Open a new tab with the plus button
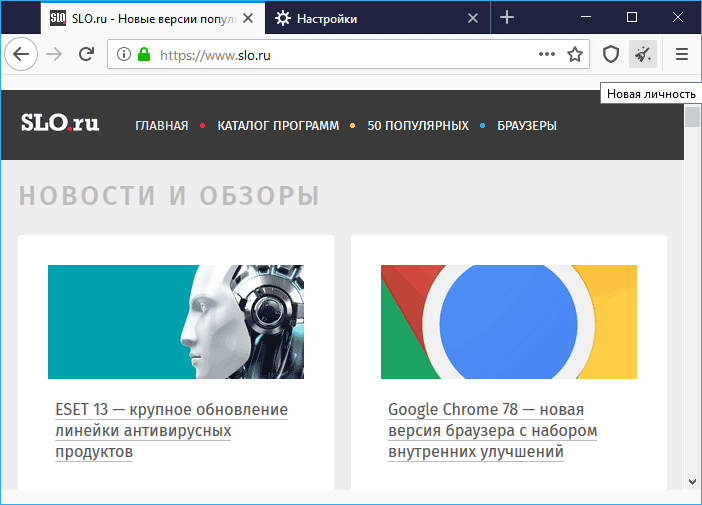 pyautogui.click(x=507, y=17)
